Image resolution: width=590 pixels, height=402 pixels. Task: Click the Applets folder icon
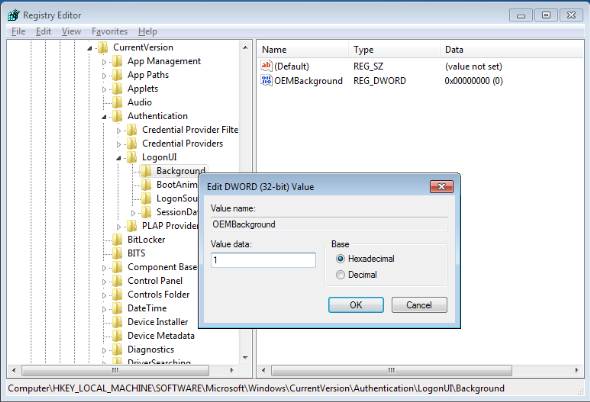(117, 89)
